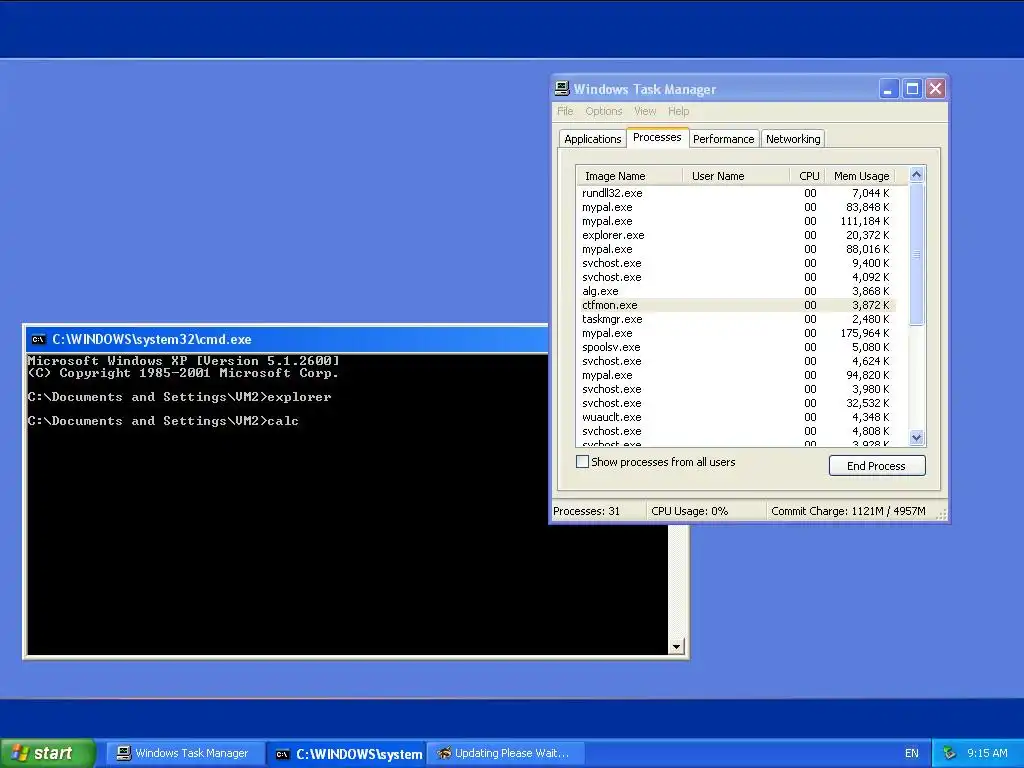Activate Windows Task Manager taskbar button
This screenshot has width=1024, height=768.
tap(185, 754)
